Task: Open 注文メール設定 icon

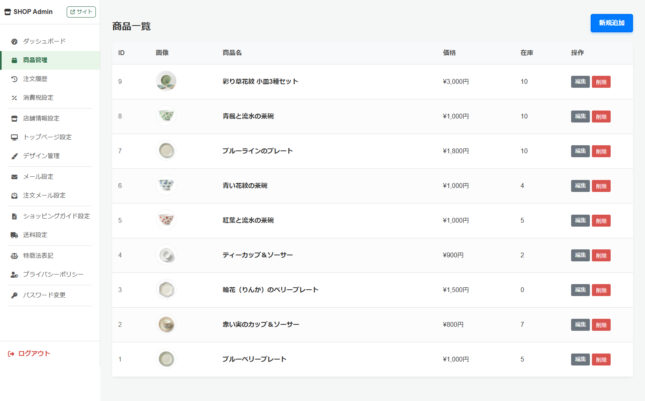Action: [14, 196]
